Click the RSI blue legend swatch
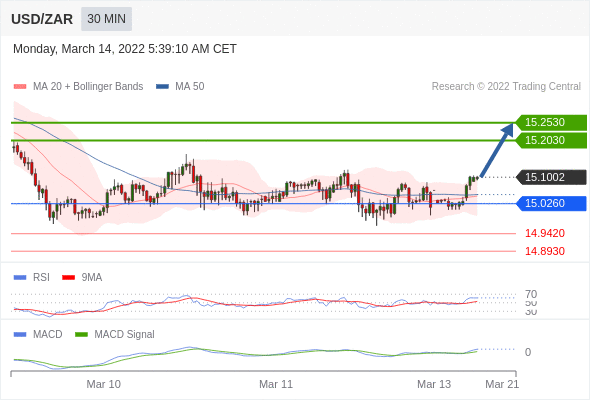The height and width of the screenshot is (400, 590). coord(20,278)
